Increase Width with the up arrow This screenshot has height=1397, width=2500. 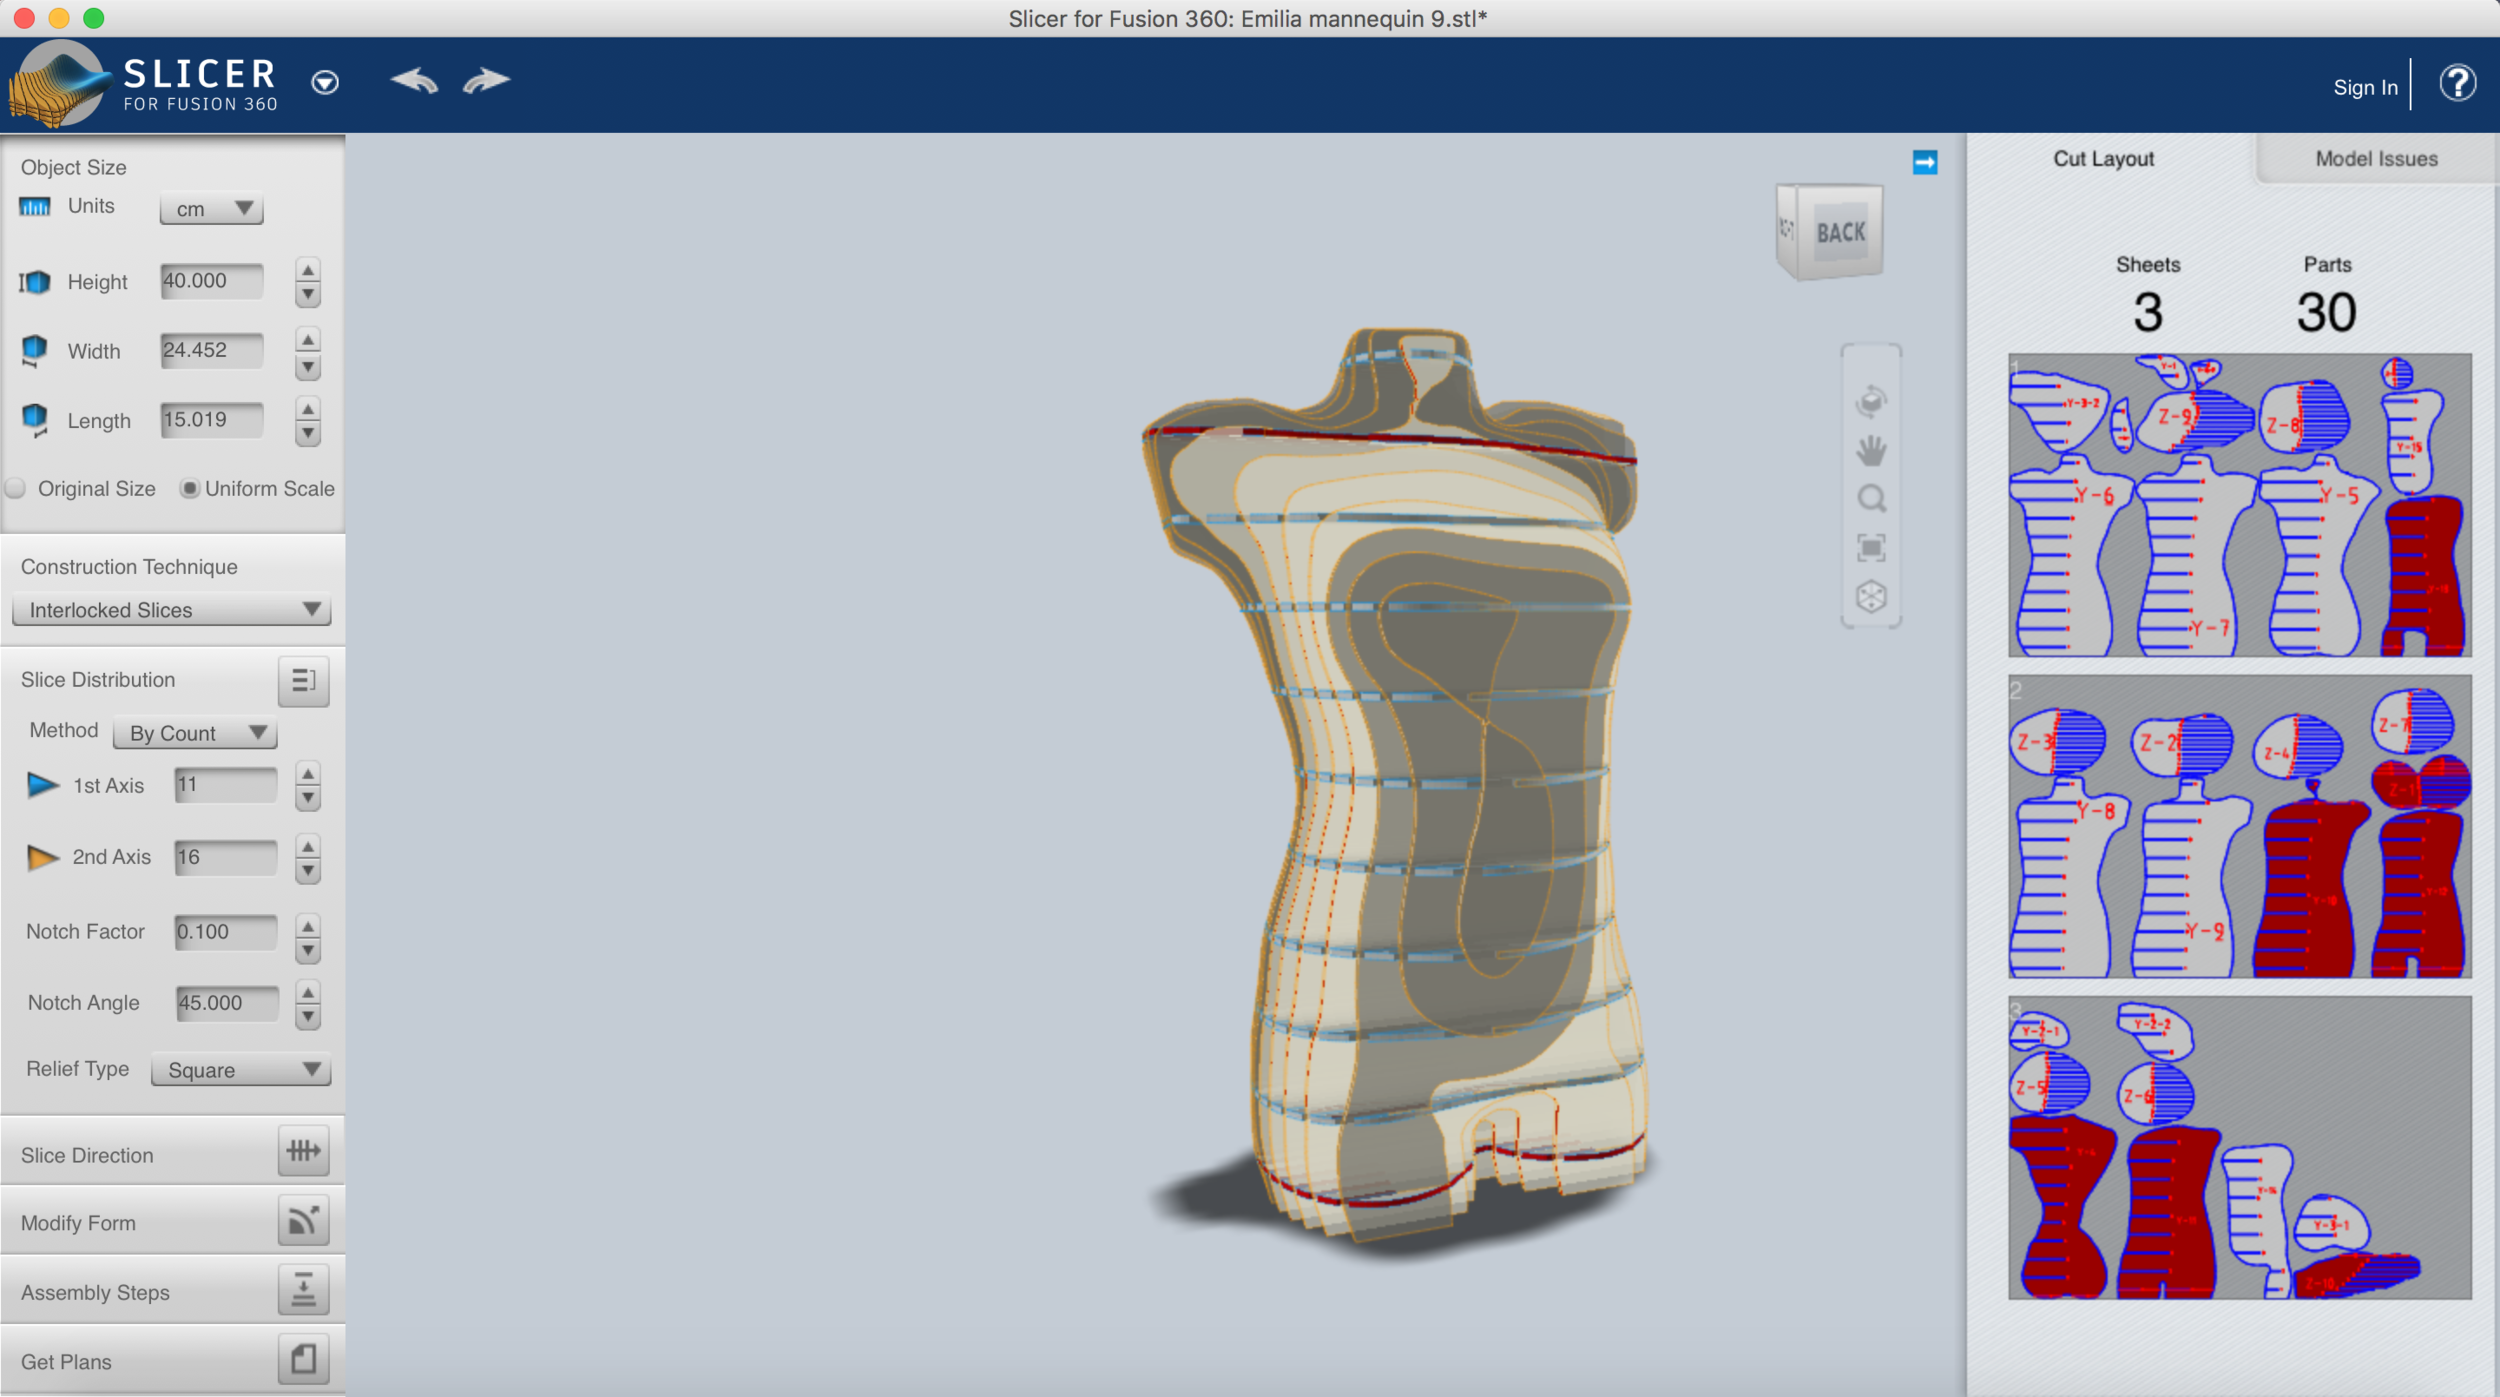308,340
